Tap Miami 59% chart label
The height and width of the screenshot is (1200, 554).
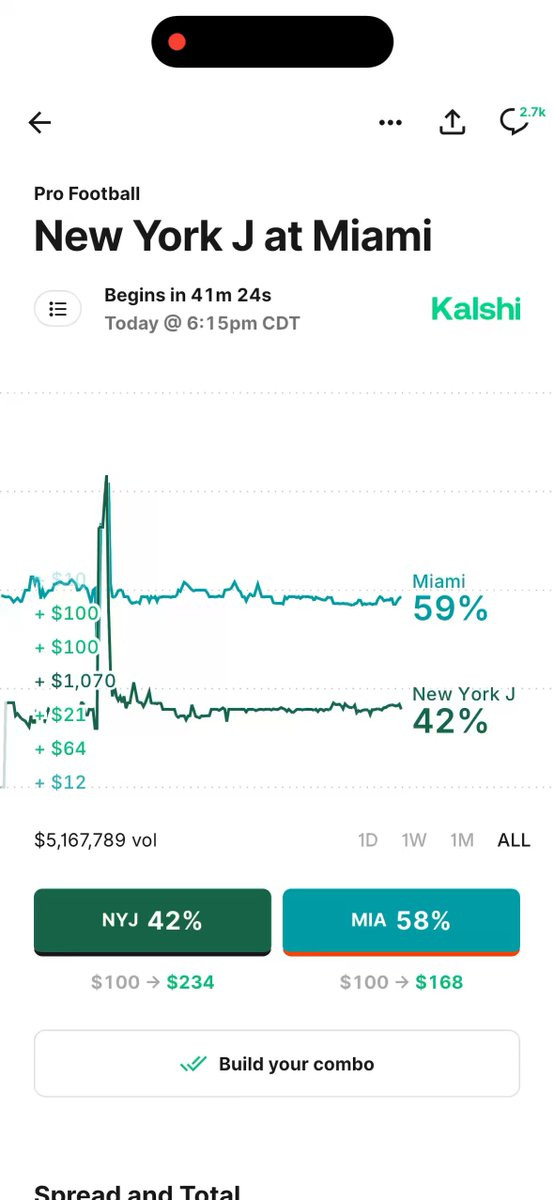pos(450,598)
